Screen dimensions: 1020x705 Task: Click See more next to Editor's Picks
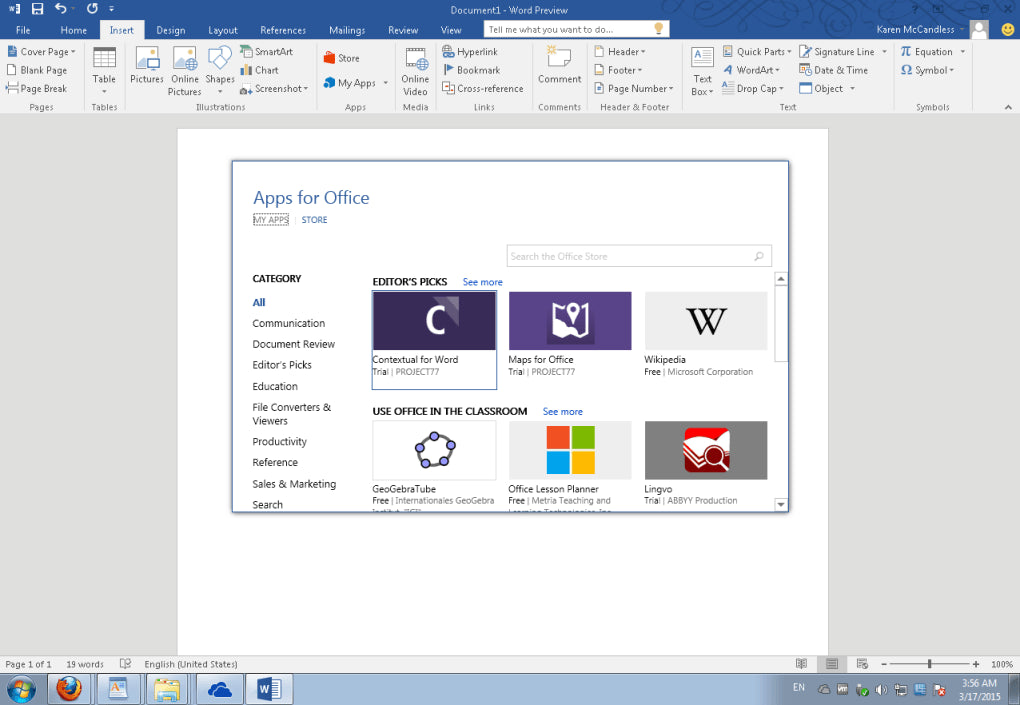point(482,281)
